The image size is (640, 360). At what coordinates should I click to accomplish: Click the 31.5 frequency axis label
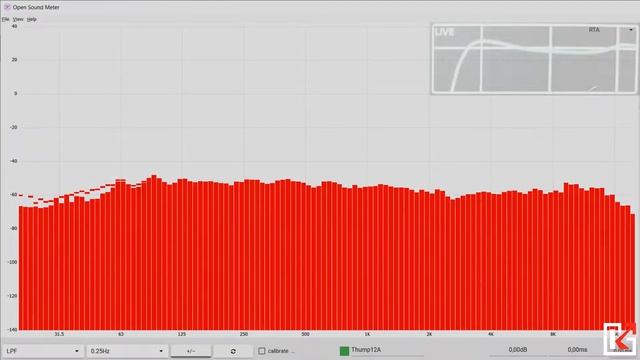pos(59,334)
